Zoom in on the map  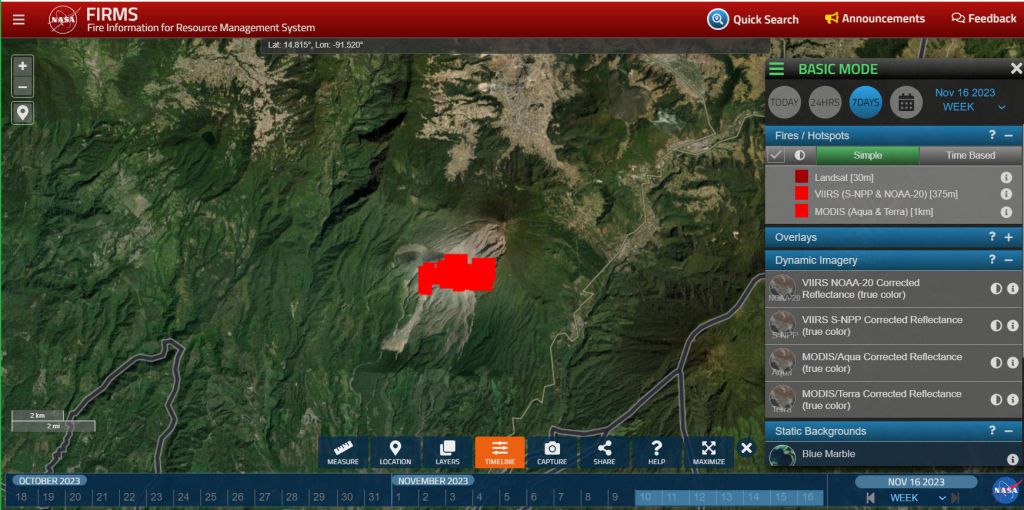[x=23, y=66]
